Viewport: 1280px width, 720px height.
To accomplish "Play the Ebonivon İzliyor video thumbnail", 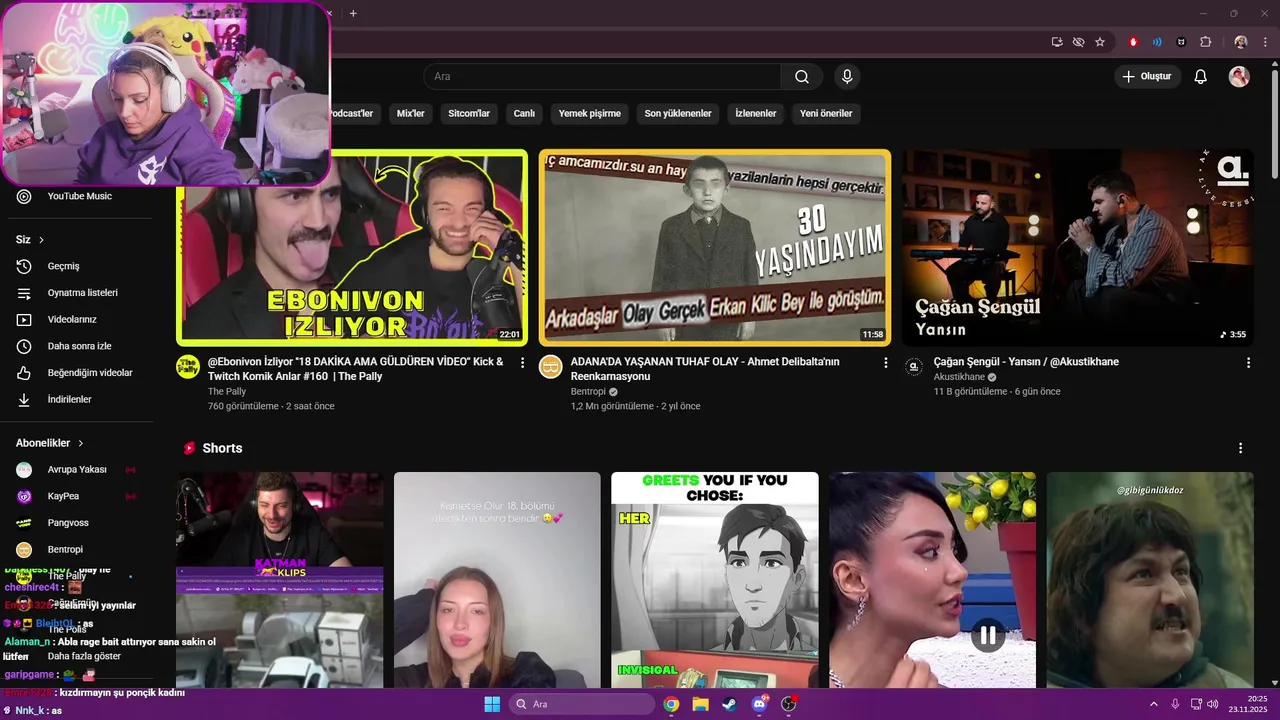I will [352, 248].
